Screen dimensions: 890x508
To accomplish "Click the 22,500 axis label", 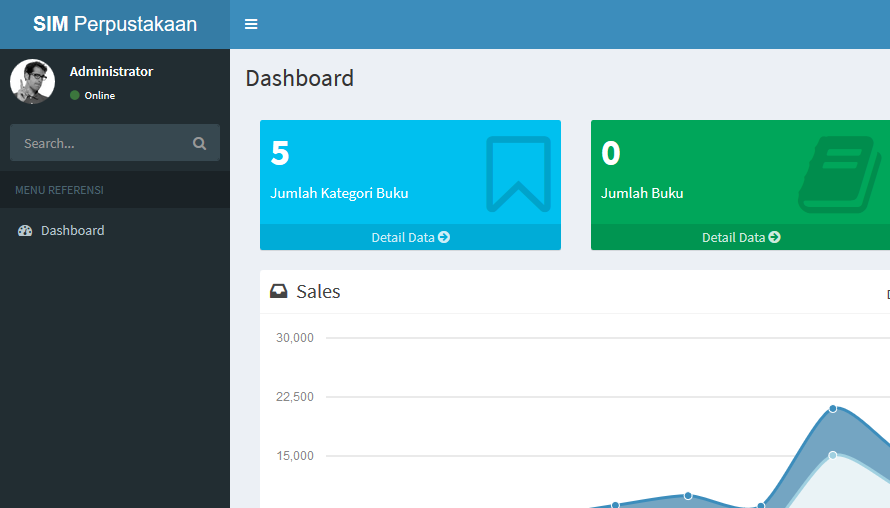I will (295, 397).
